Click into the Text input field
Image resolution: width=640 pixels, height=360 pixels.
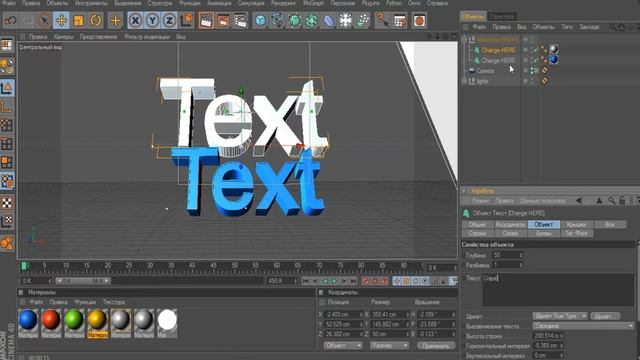(x=558, y=290)
